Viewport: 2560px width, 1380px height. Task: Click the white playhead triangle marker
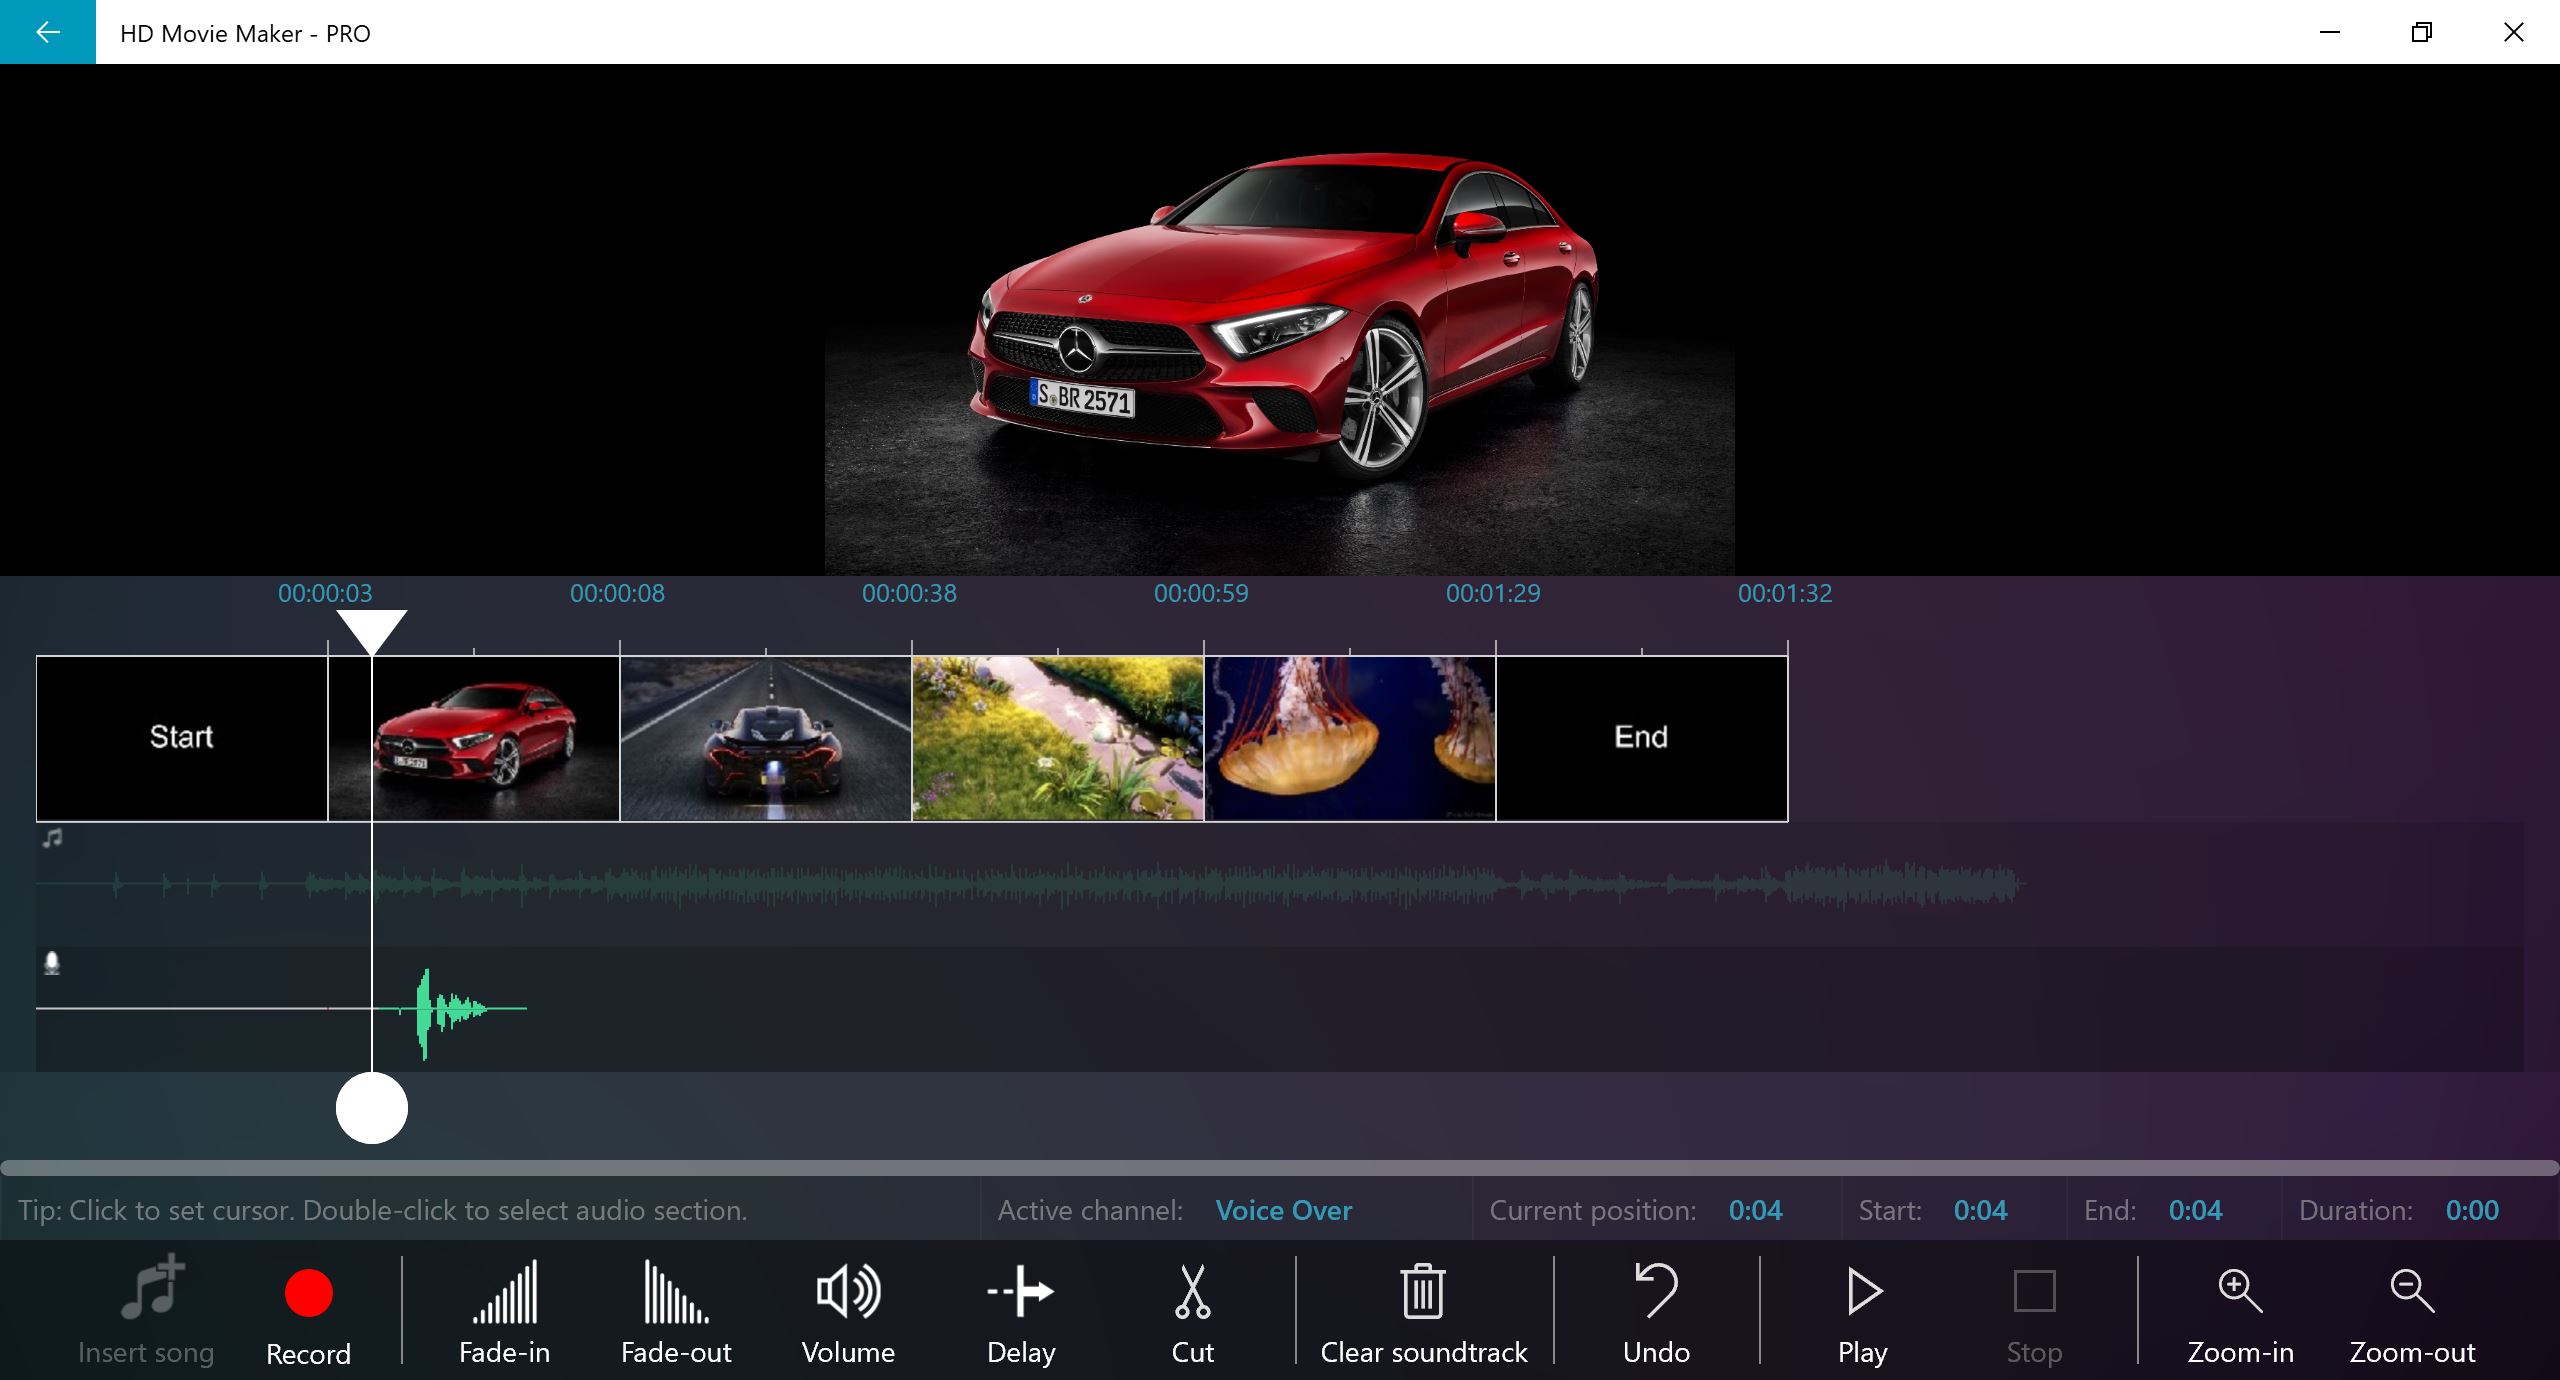[x=371, y=632]
